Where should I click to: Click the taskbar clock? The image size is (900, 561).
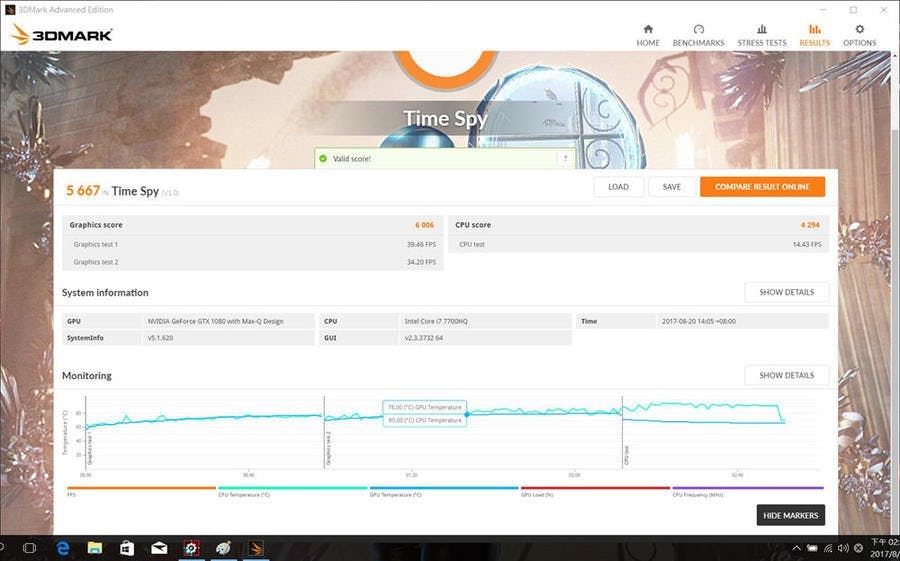[885, 548]
